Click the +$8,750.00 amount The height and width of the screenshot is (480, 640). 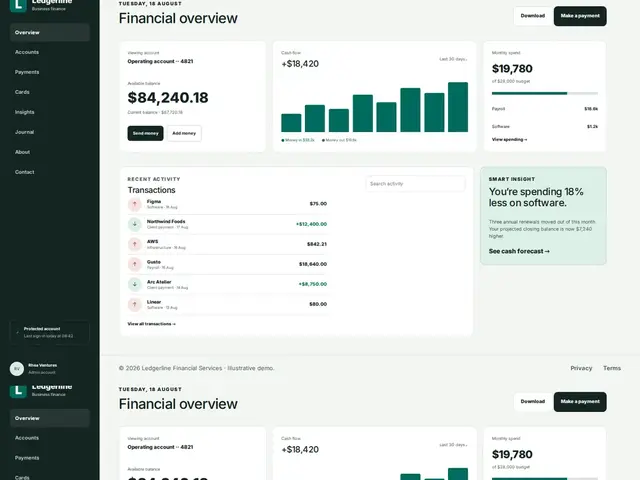point(313,284)
